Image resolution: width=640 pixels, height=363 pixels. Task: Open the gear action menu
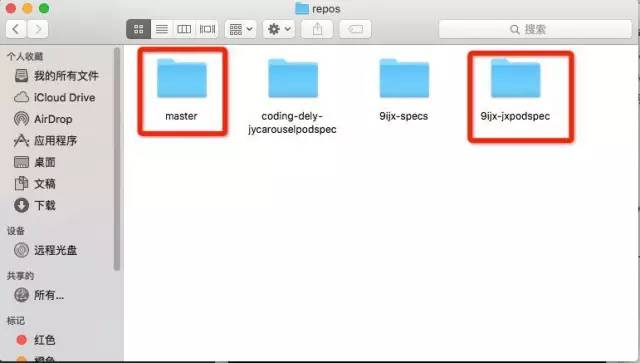pyautogui.click(x=279, y=29)
